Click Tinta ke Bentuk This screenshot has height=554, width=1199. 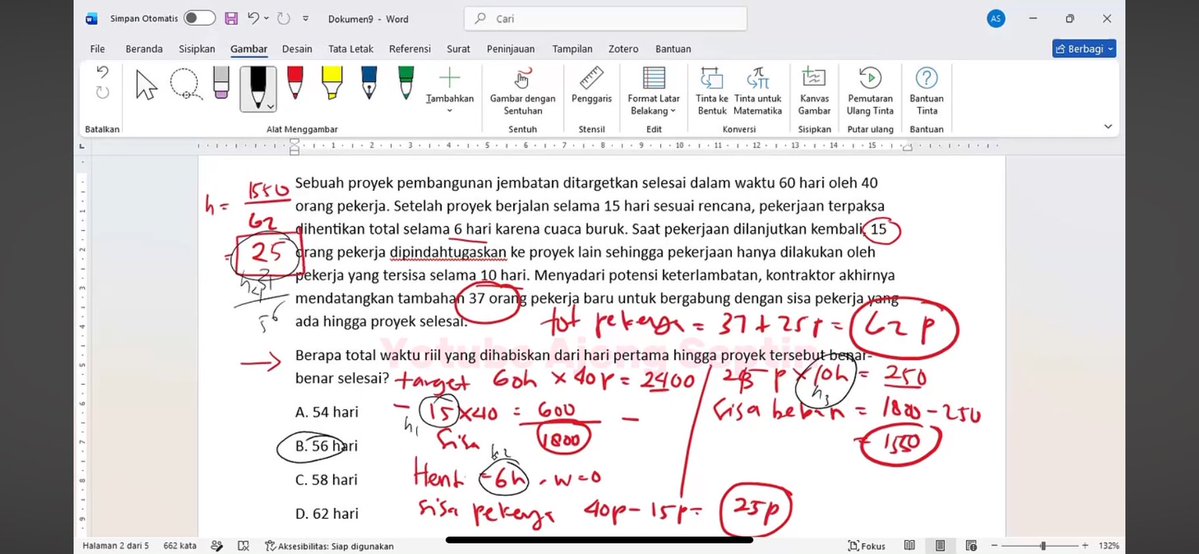pos(712,90)
